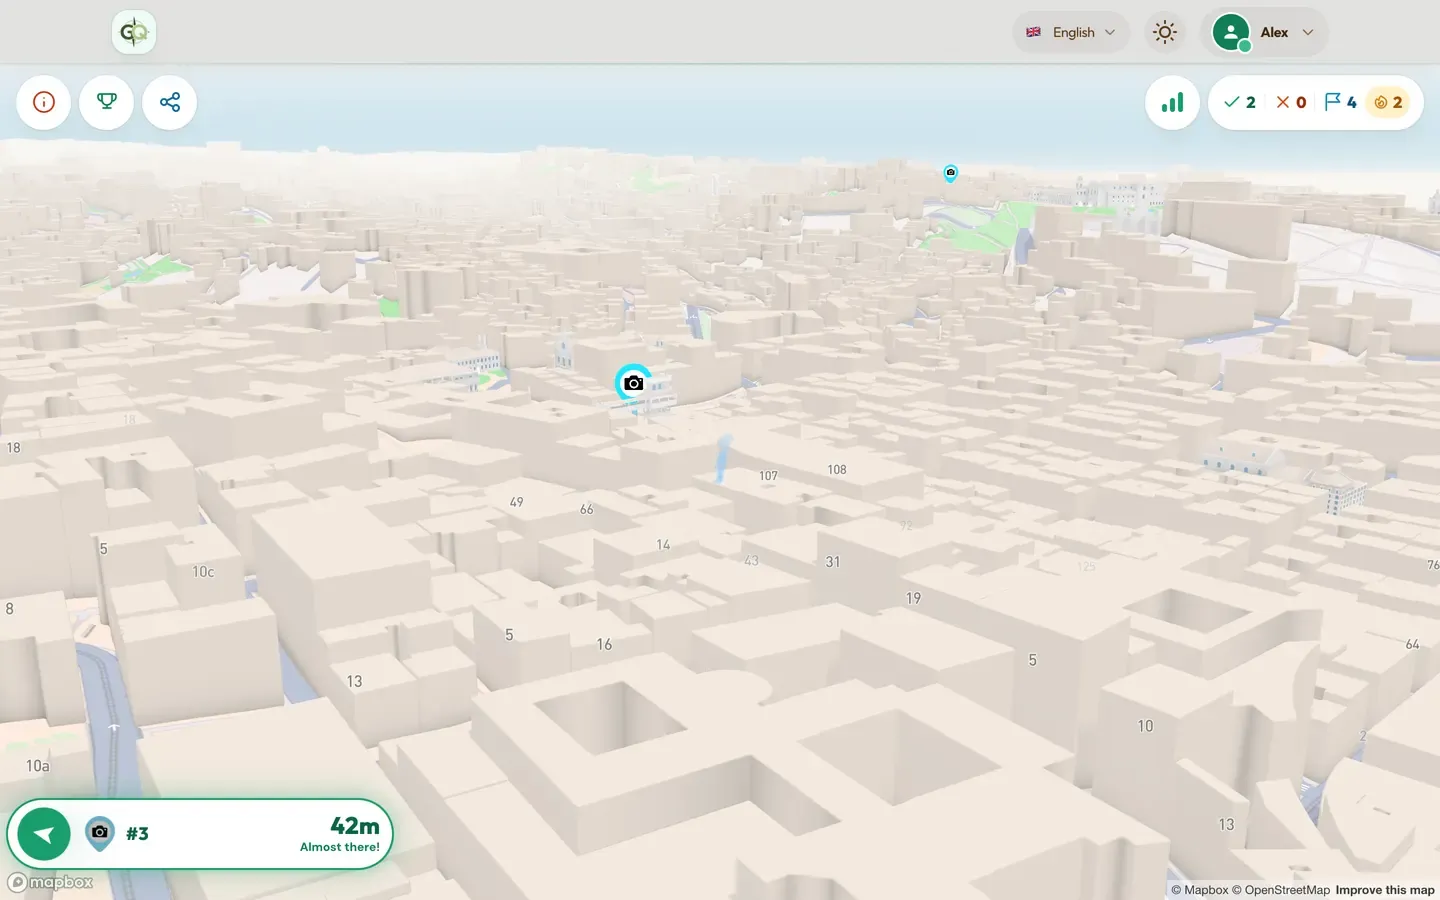
Task: Click the camera pin icon beside #3
Action: pyautogui.click(x=99, y=833)
